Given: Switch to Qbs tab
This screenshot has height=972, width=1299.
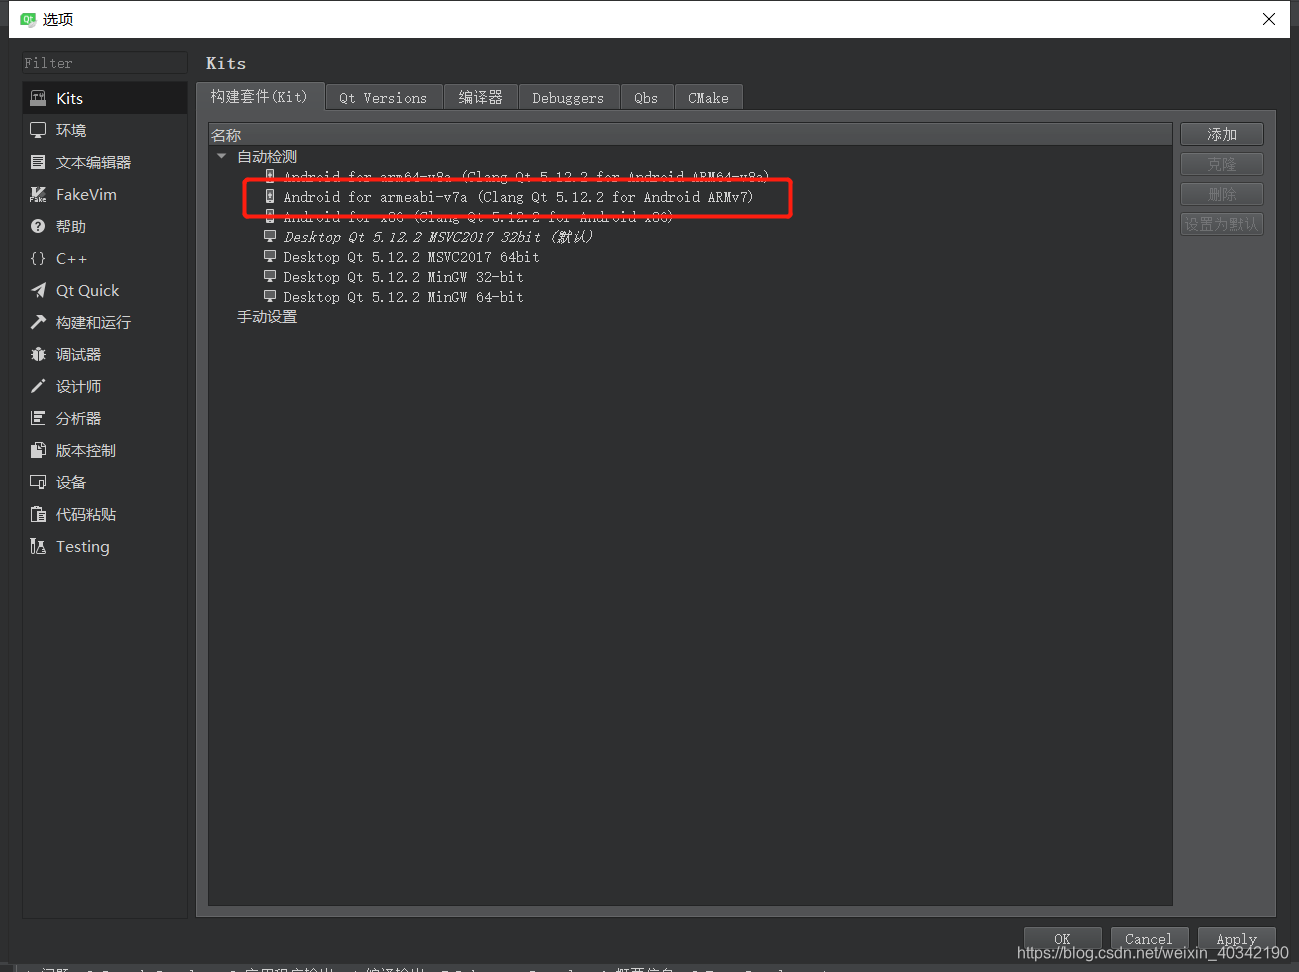Looking at the screenshot, I should click(x=646, y=97).
